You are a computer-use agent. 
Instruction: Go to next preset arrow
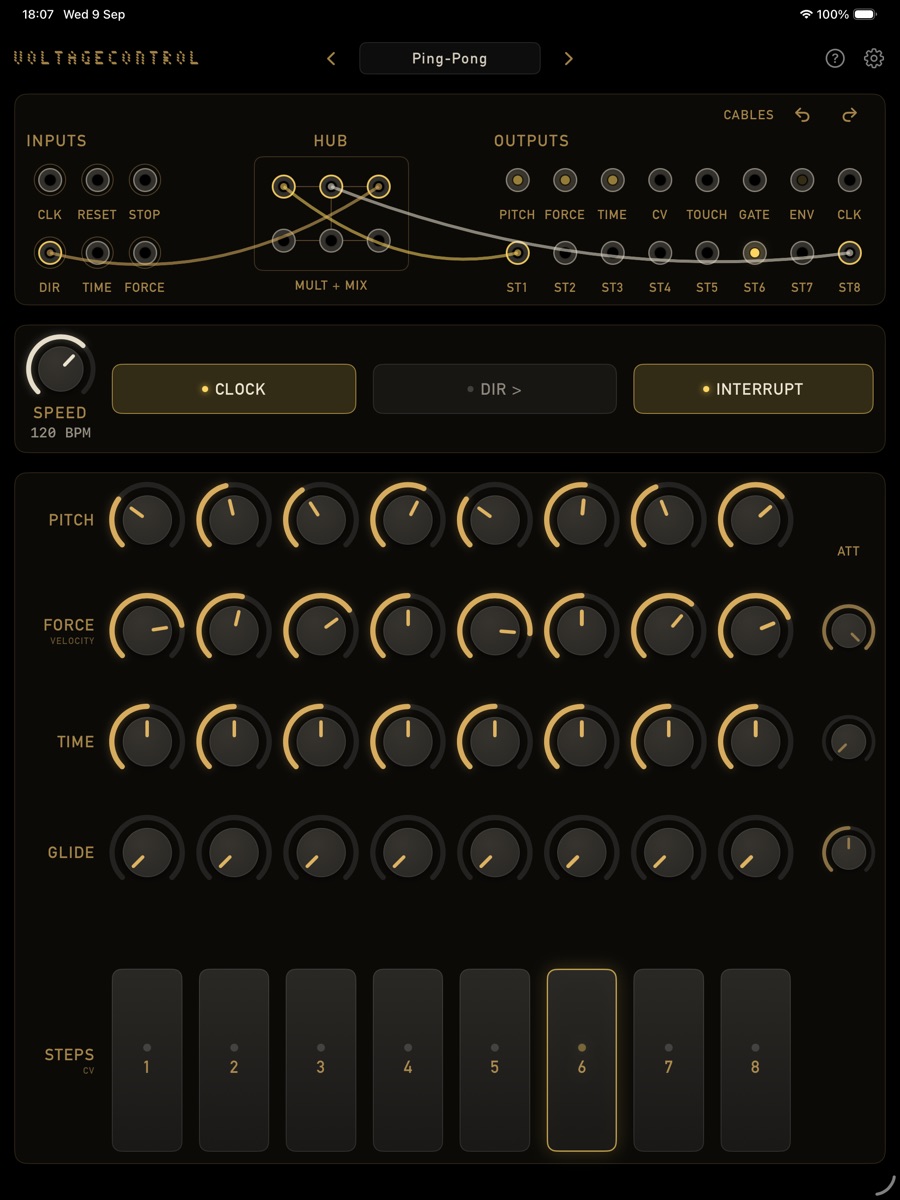(568, 59)
